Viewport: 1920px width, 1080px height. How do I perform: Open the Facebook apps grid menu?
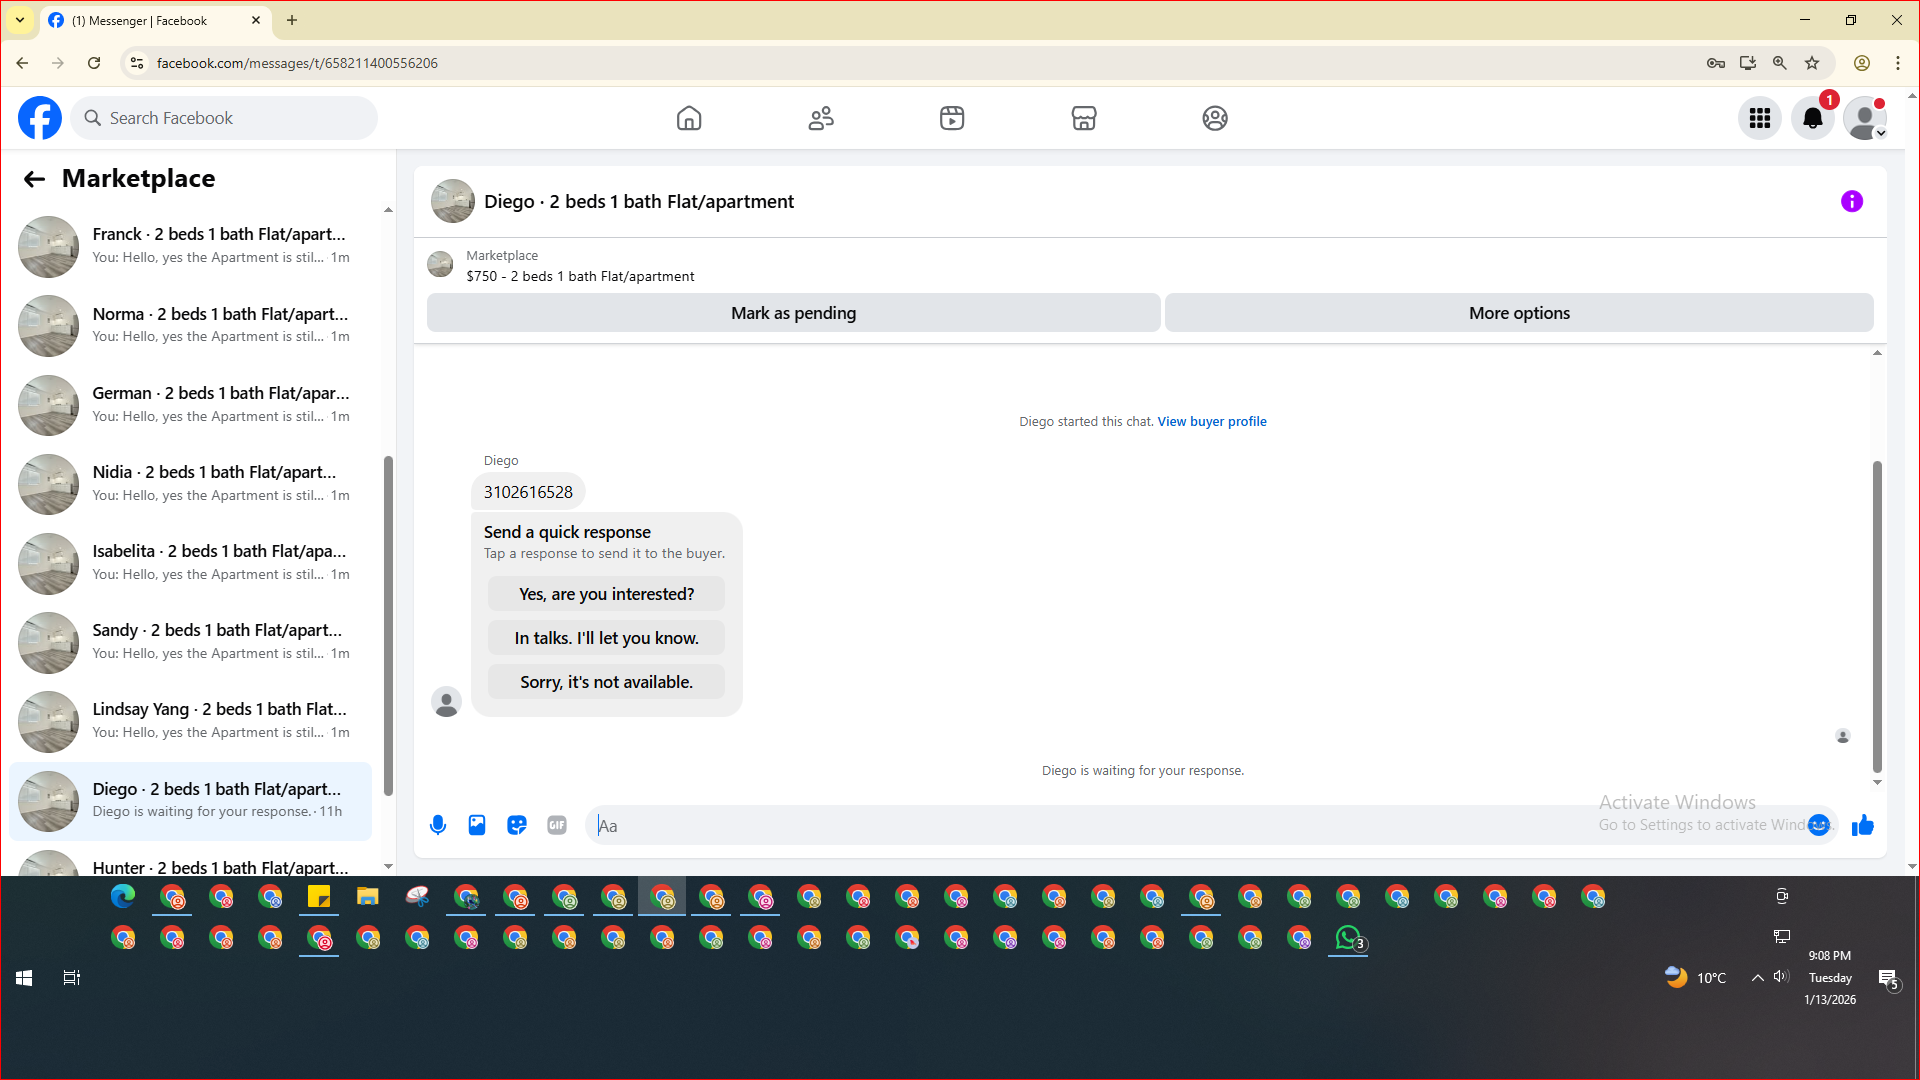pyautogui.click(x=1760, y=118)
